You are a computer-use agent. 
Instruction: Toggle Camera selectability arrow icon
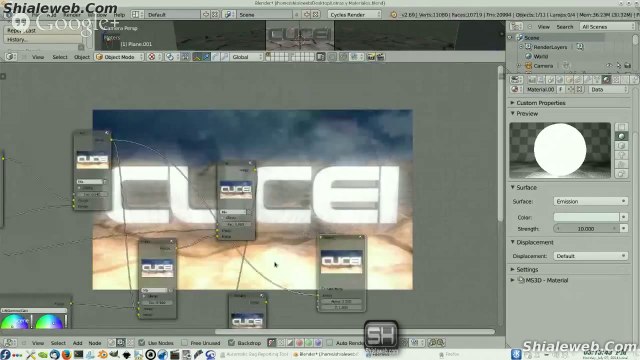(x=618, y=66)
